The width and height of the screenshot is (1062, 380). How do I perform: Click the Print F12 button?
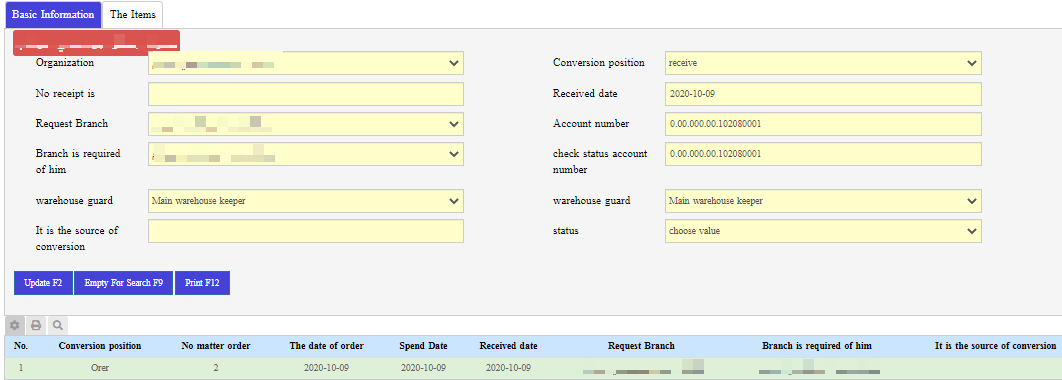[x=203, y=283]
